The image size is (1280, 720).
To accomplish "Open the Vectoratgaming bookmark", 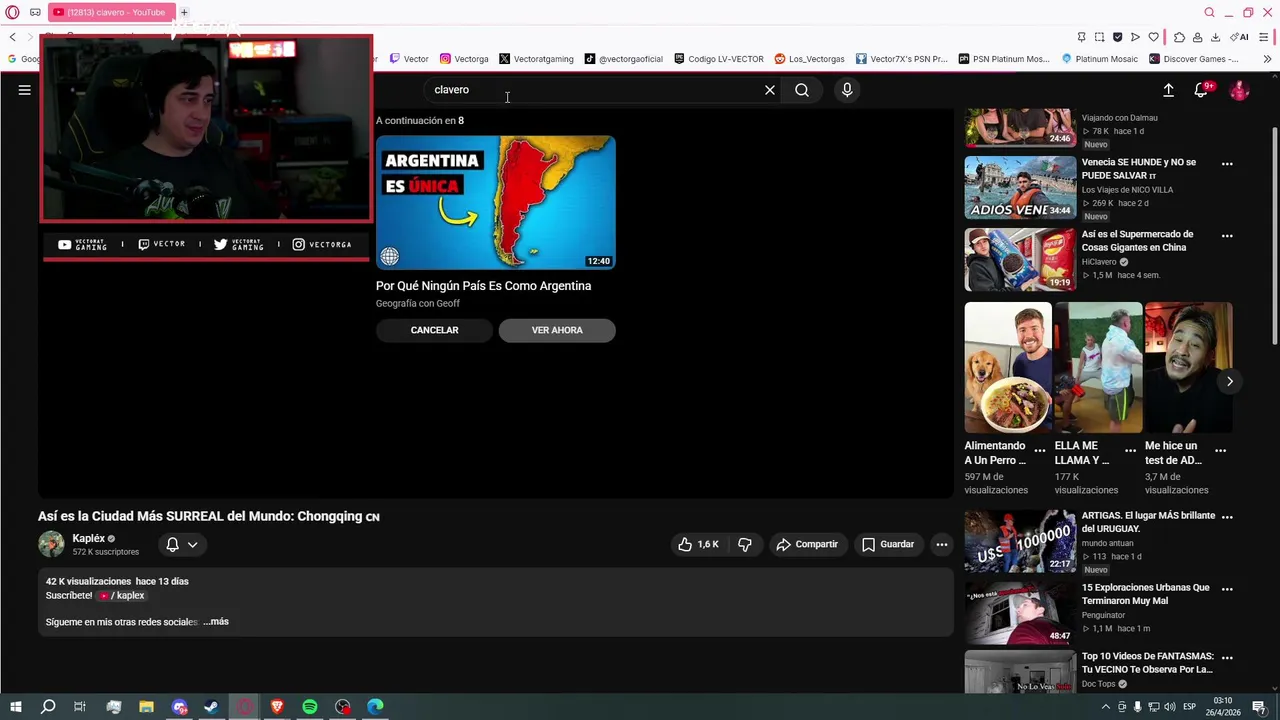I will (x=536, y=59).
